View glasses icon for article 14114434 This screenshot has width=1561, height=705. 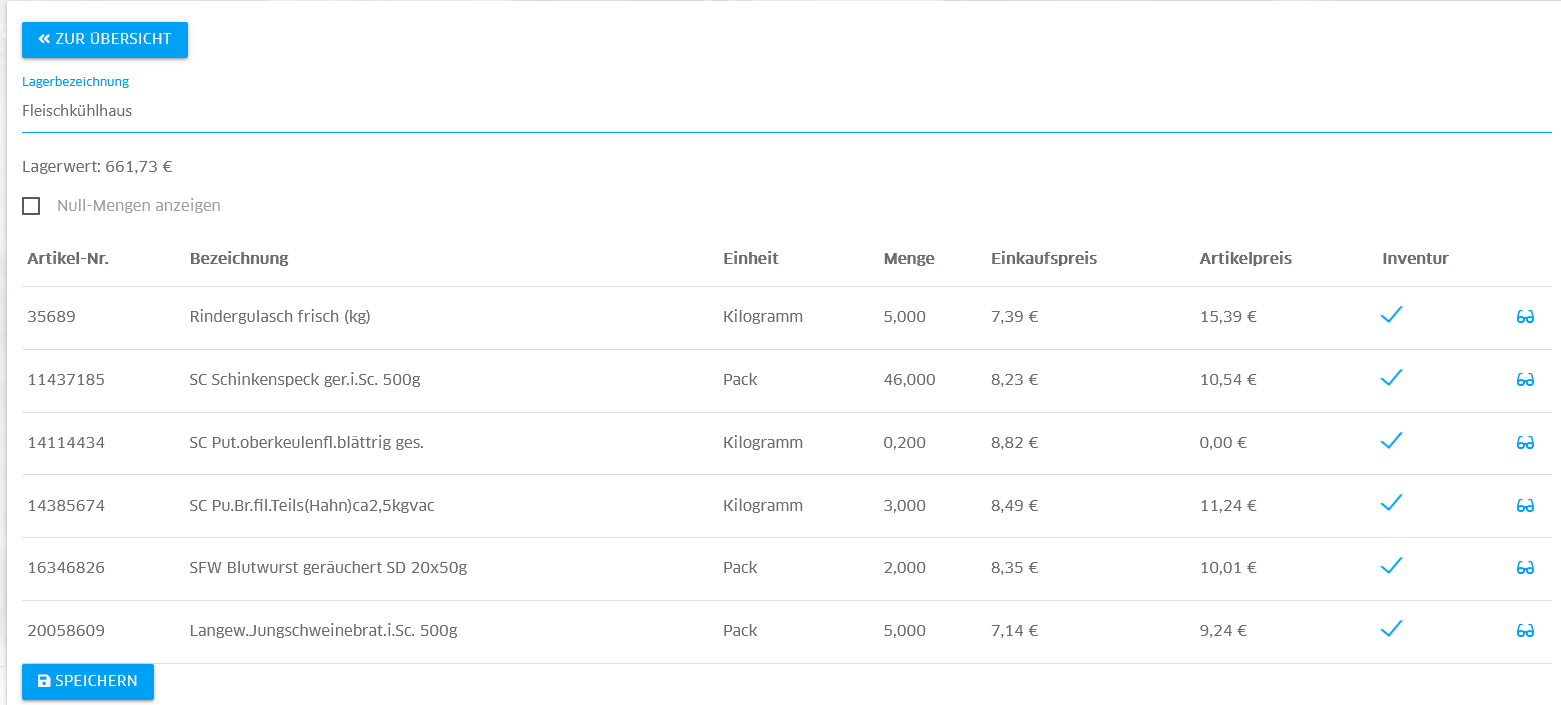(x=1525, y=442)
